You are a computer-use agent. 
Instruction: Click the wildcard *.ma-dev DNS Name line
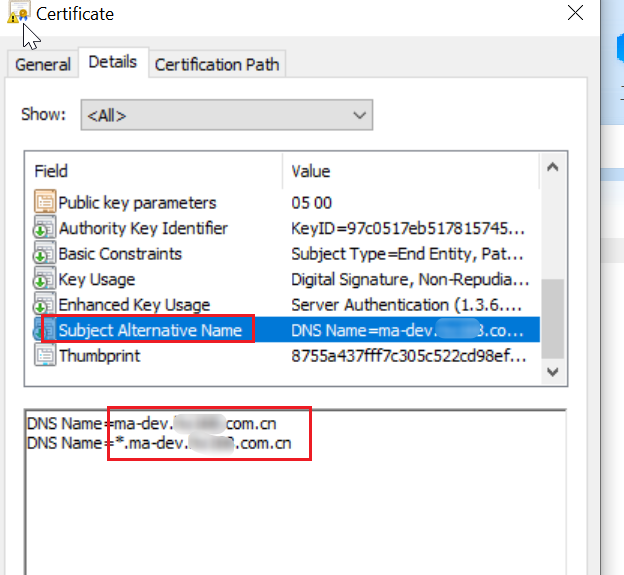(x=159, y=443)
